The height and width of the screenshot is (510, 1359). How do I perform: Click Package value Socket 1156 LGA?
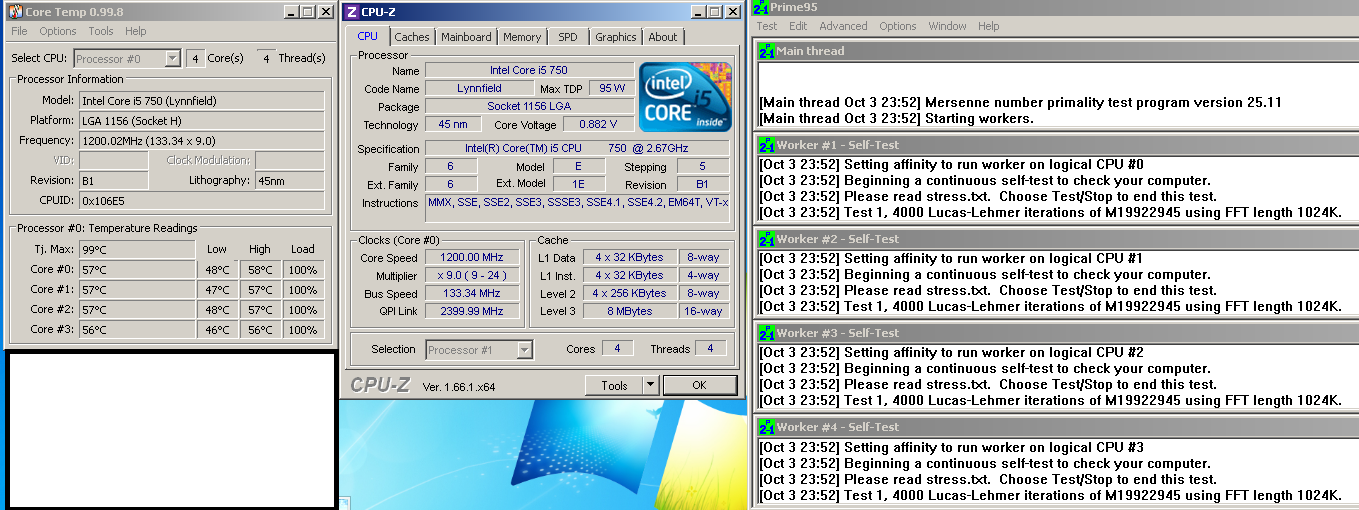(529, 106)
